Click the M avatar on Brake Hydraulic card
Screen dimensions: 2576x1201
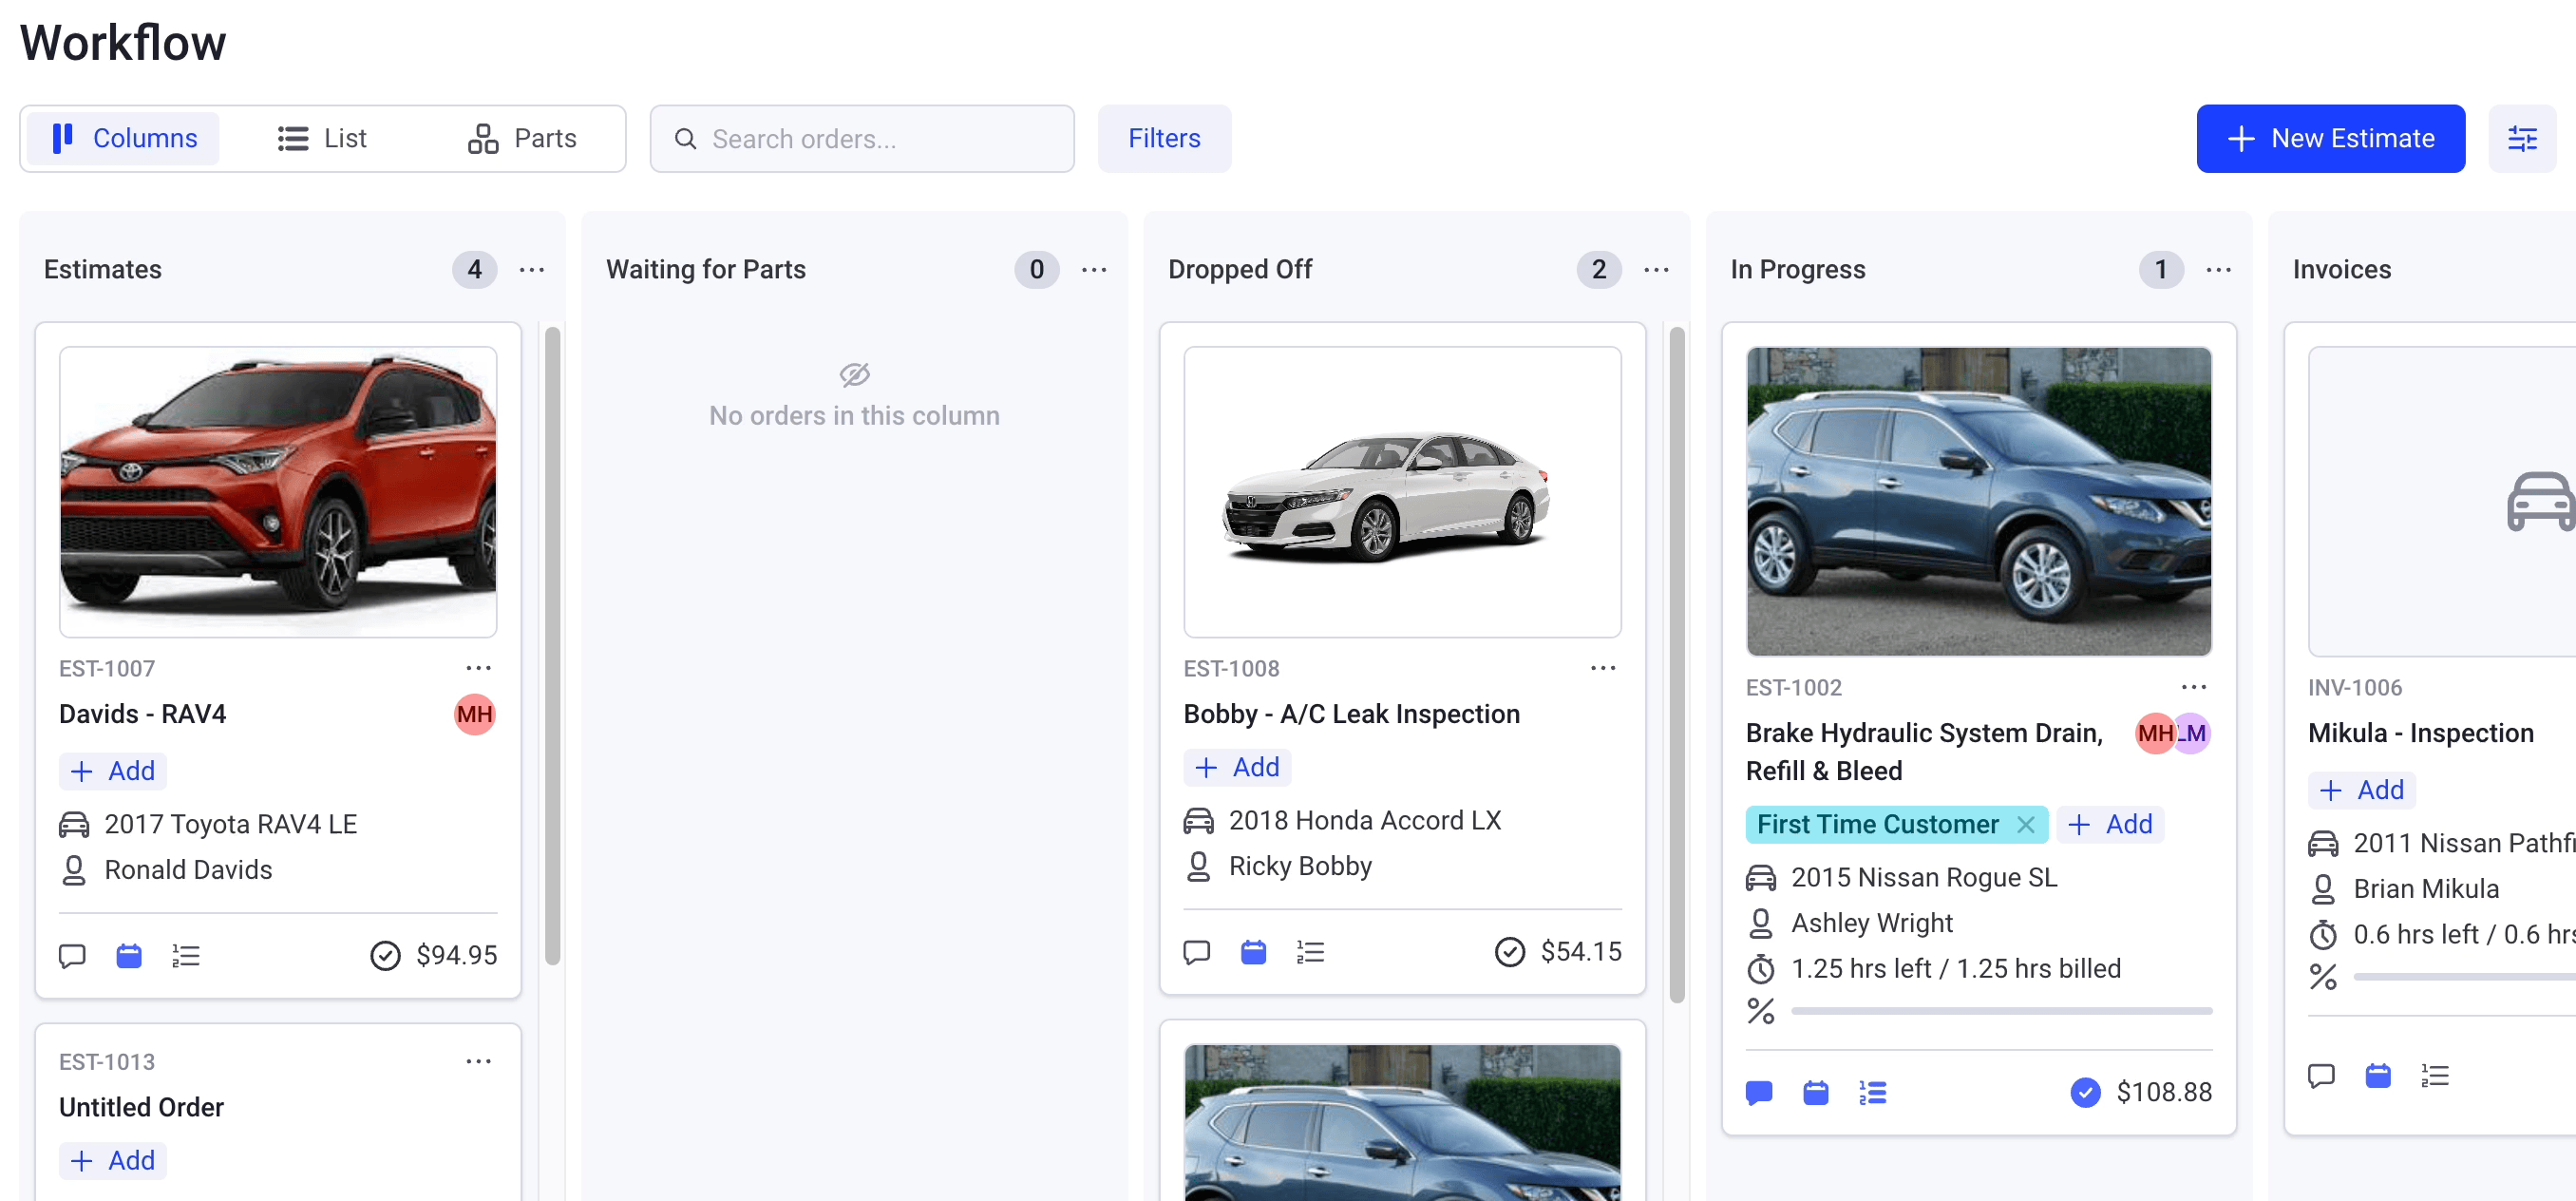tap(2195, 733)
